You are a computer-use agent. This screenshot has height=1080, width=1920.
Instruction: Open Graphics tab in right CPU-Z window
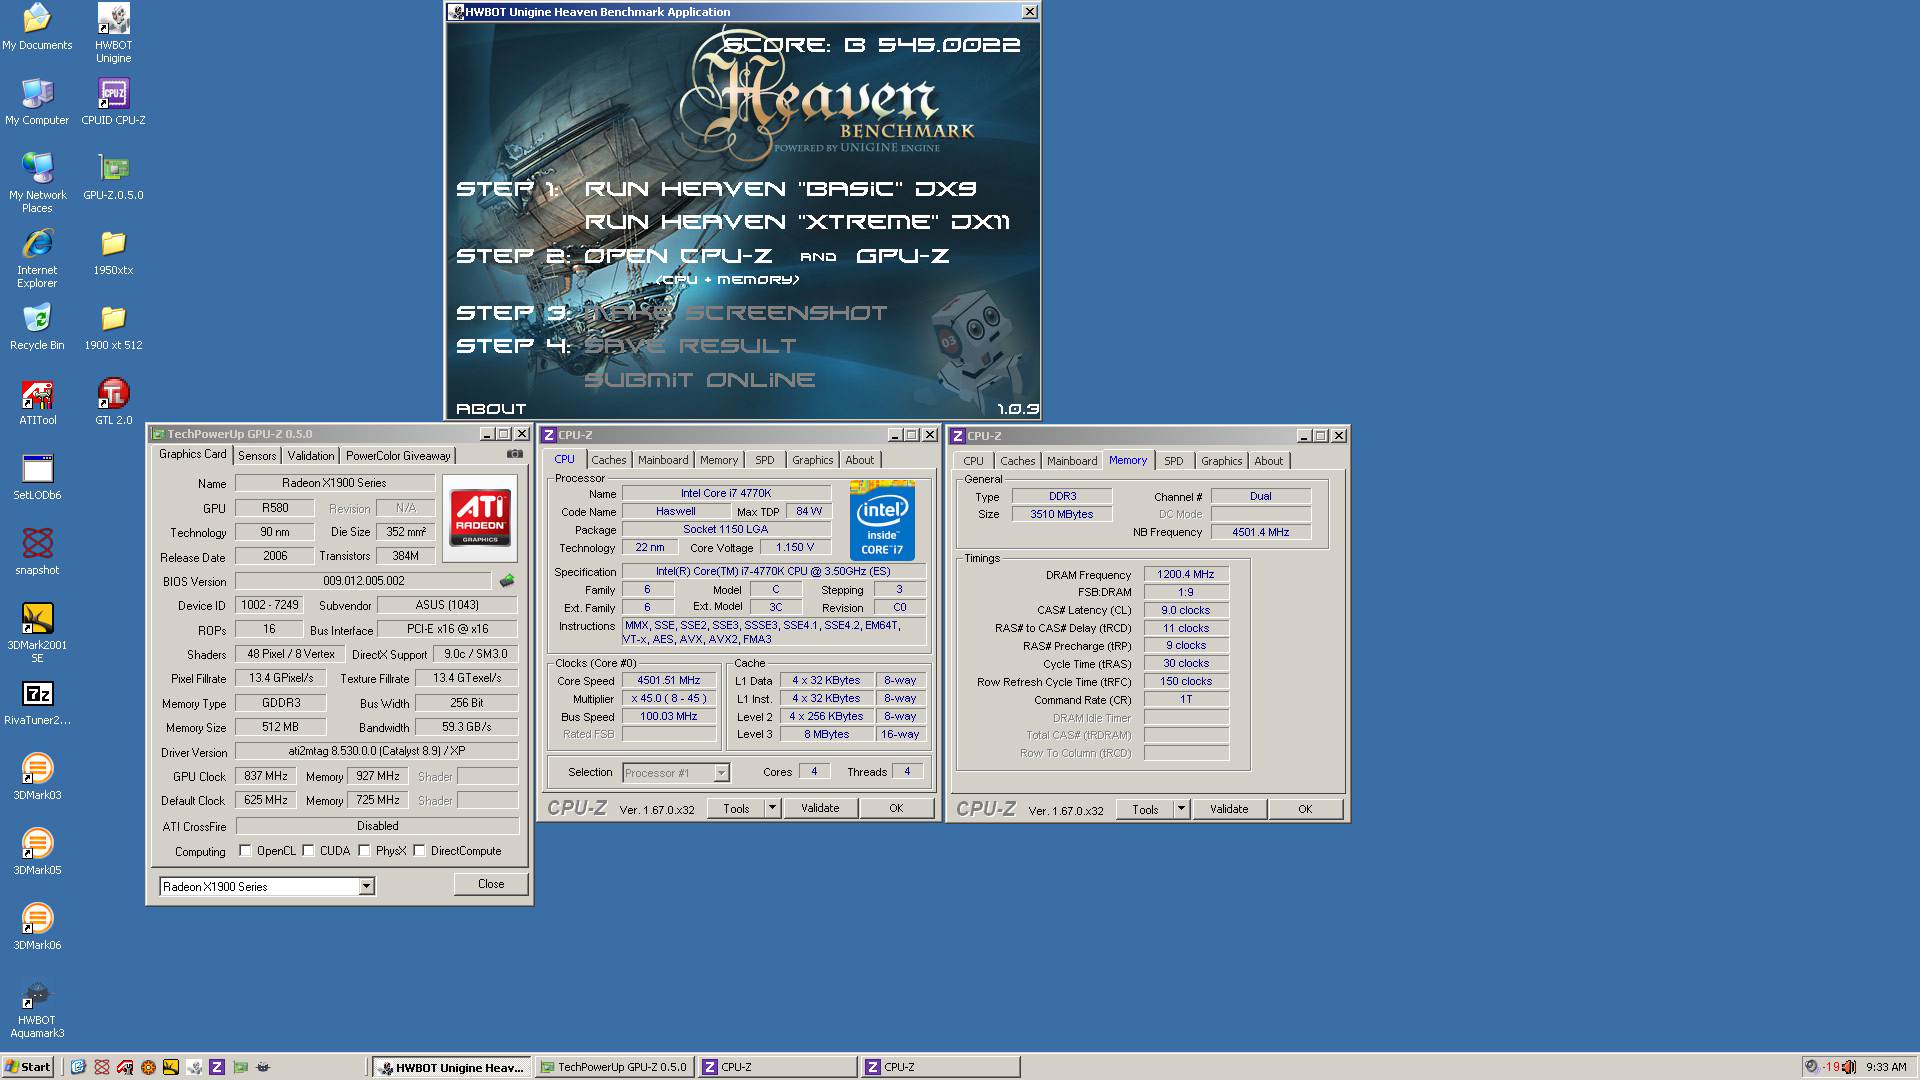1221,461
